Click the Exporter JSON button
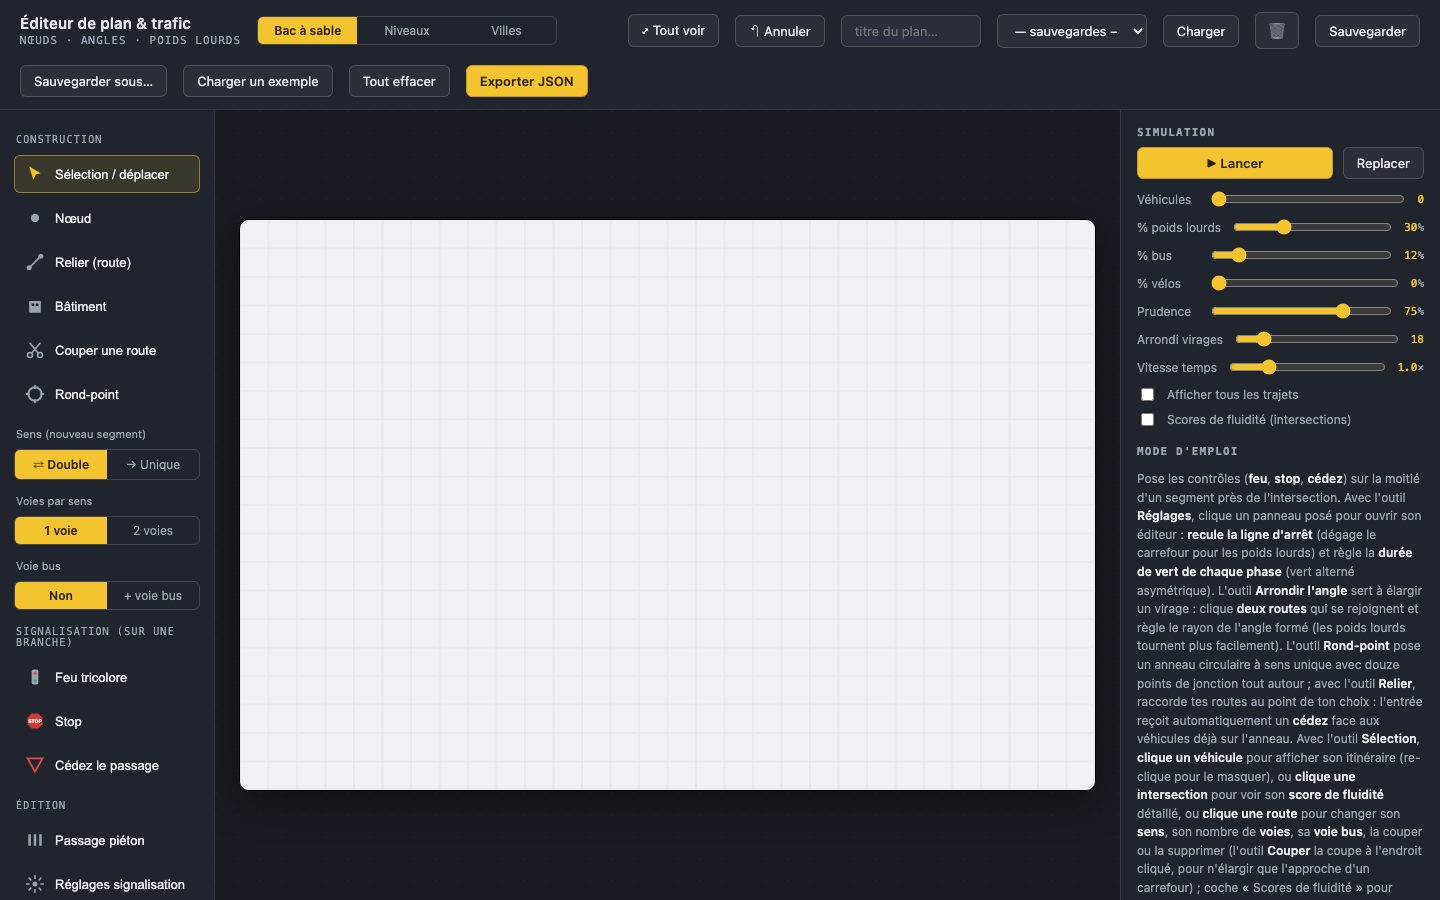Screen dimensions: 1440x900 point(527,81)
